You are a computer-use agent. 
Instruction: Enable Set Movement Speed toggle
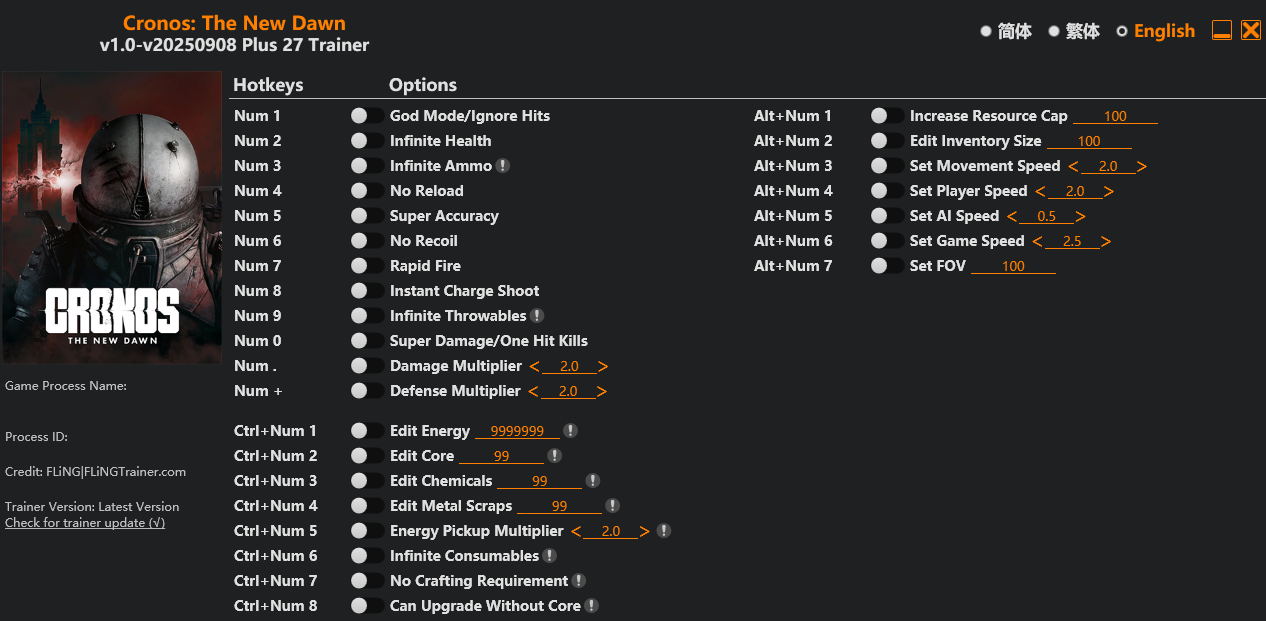887,166
